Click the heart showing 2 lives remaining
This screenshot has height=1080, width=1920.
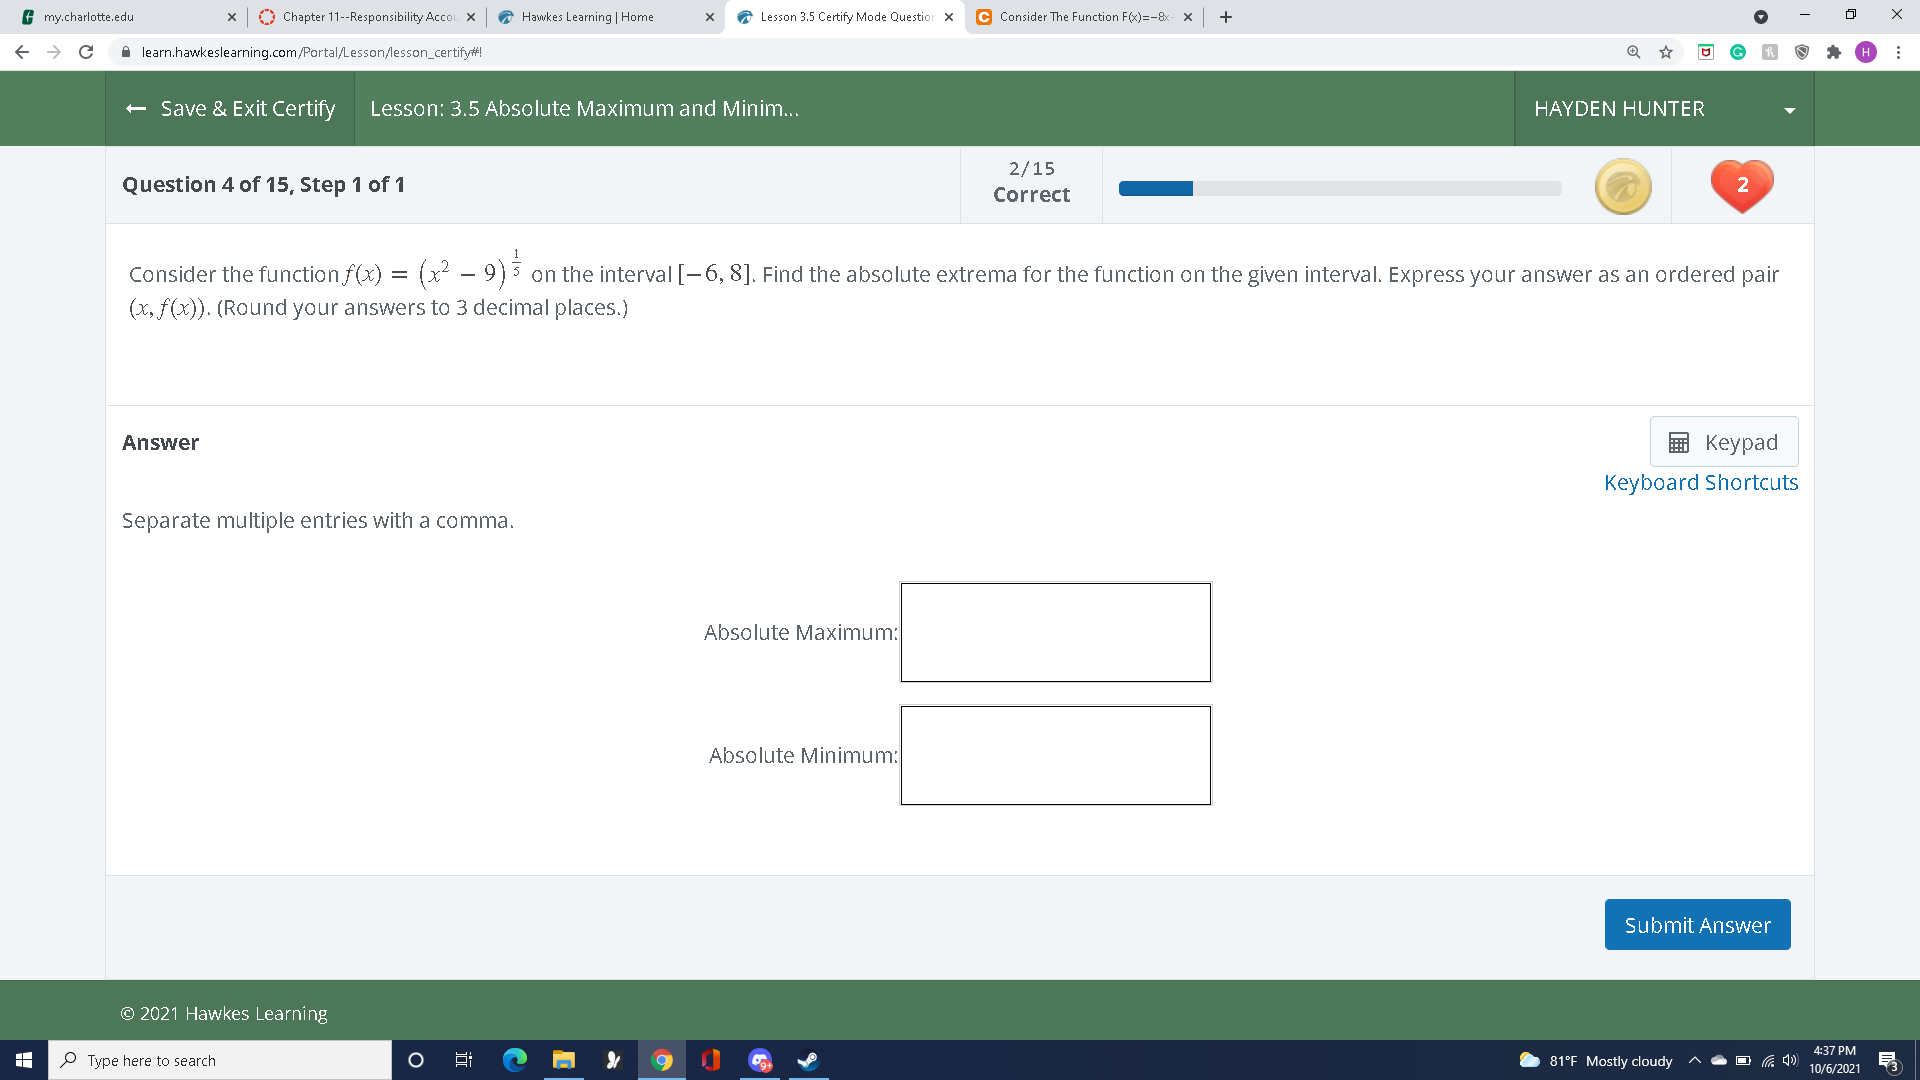click(1742, 185)
